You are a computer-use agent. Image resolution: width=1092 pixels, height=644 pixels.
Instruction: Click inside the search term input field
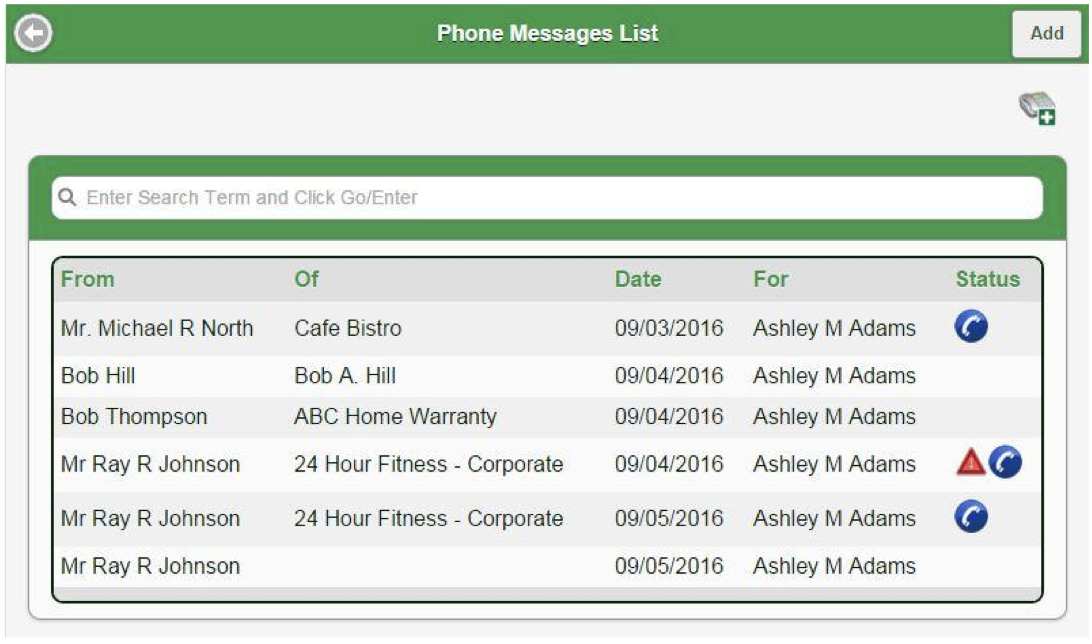(400, 197)
